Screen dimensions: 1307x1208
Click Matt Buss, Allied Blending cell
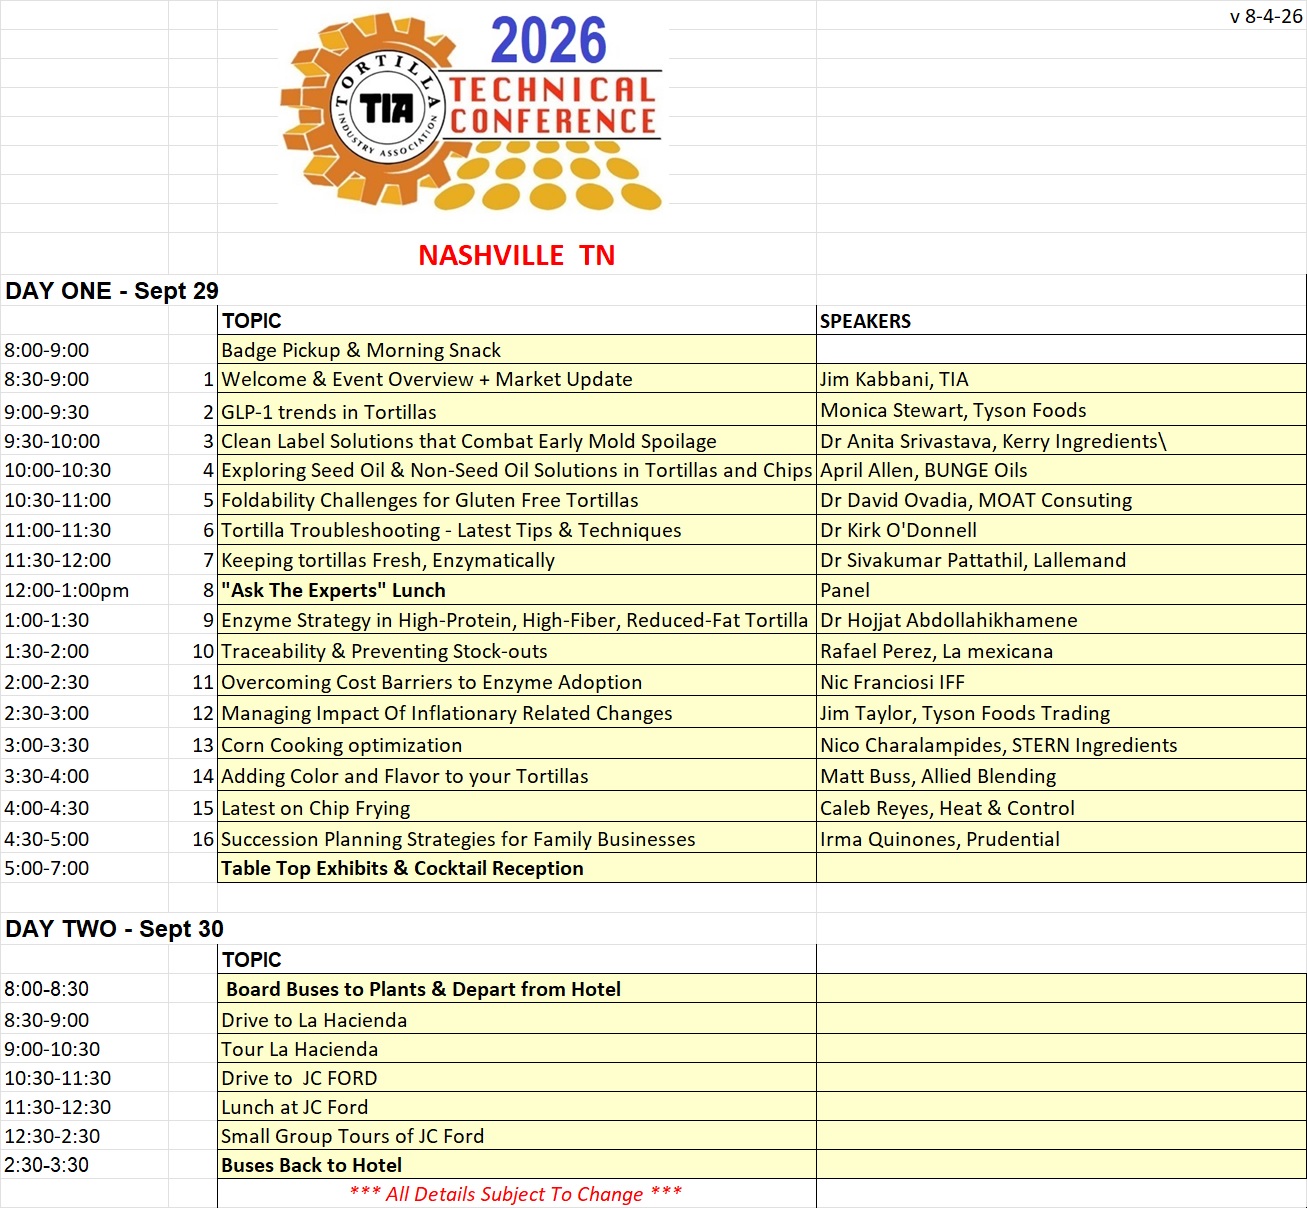coord(1061,776)
